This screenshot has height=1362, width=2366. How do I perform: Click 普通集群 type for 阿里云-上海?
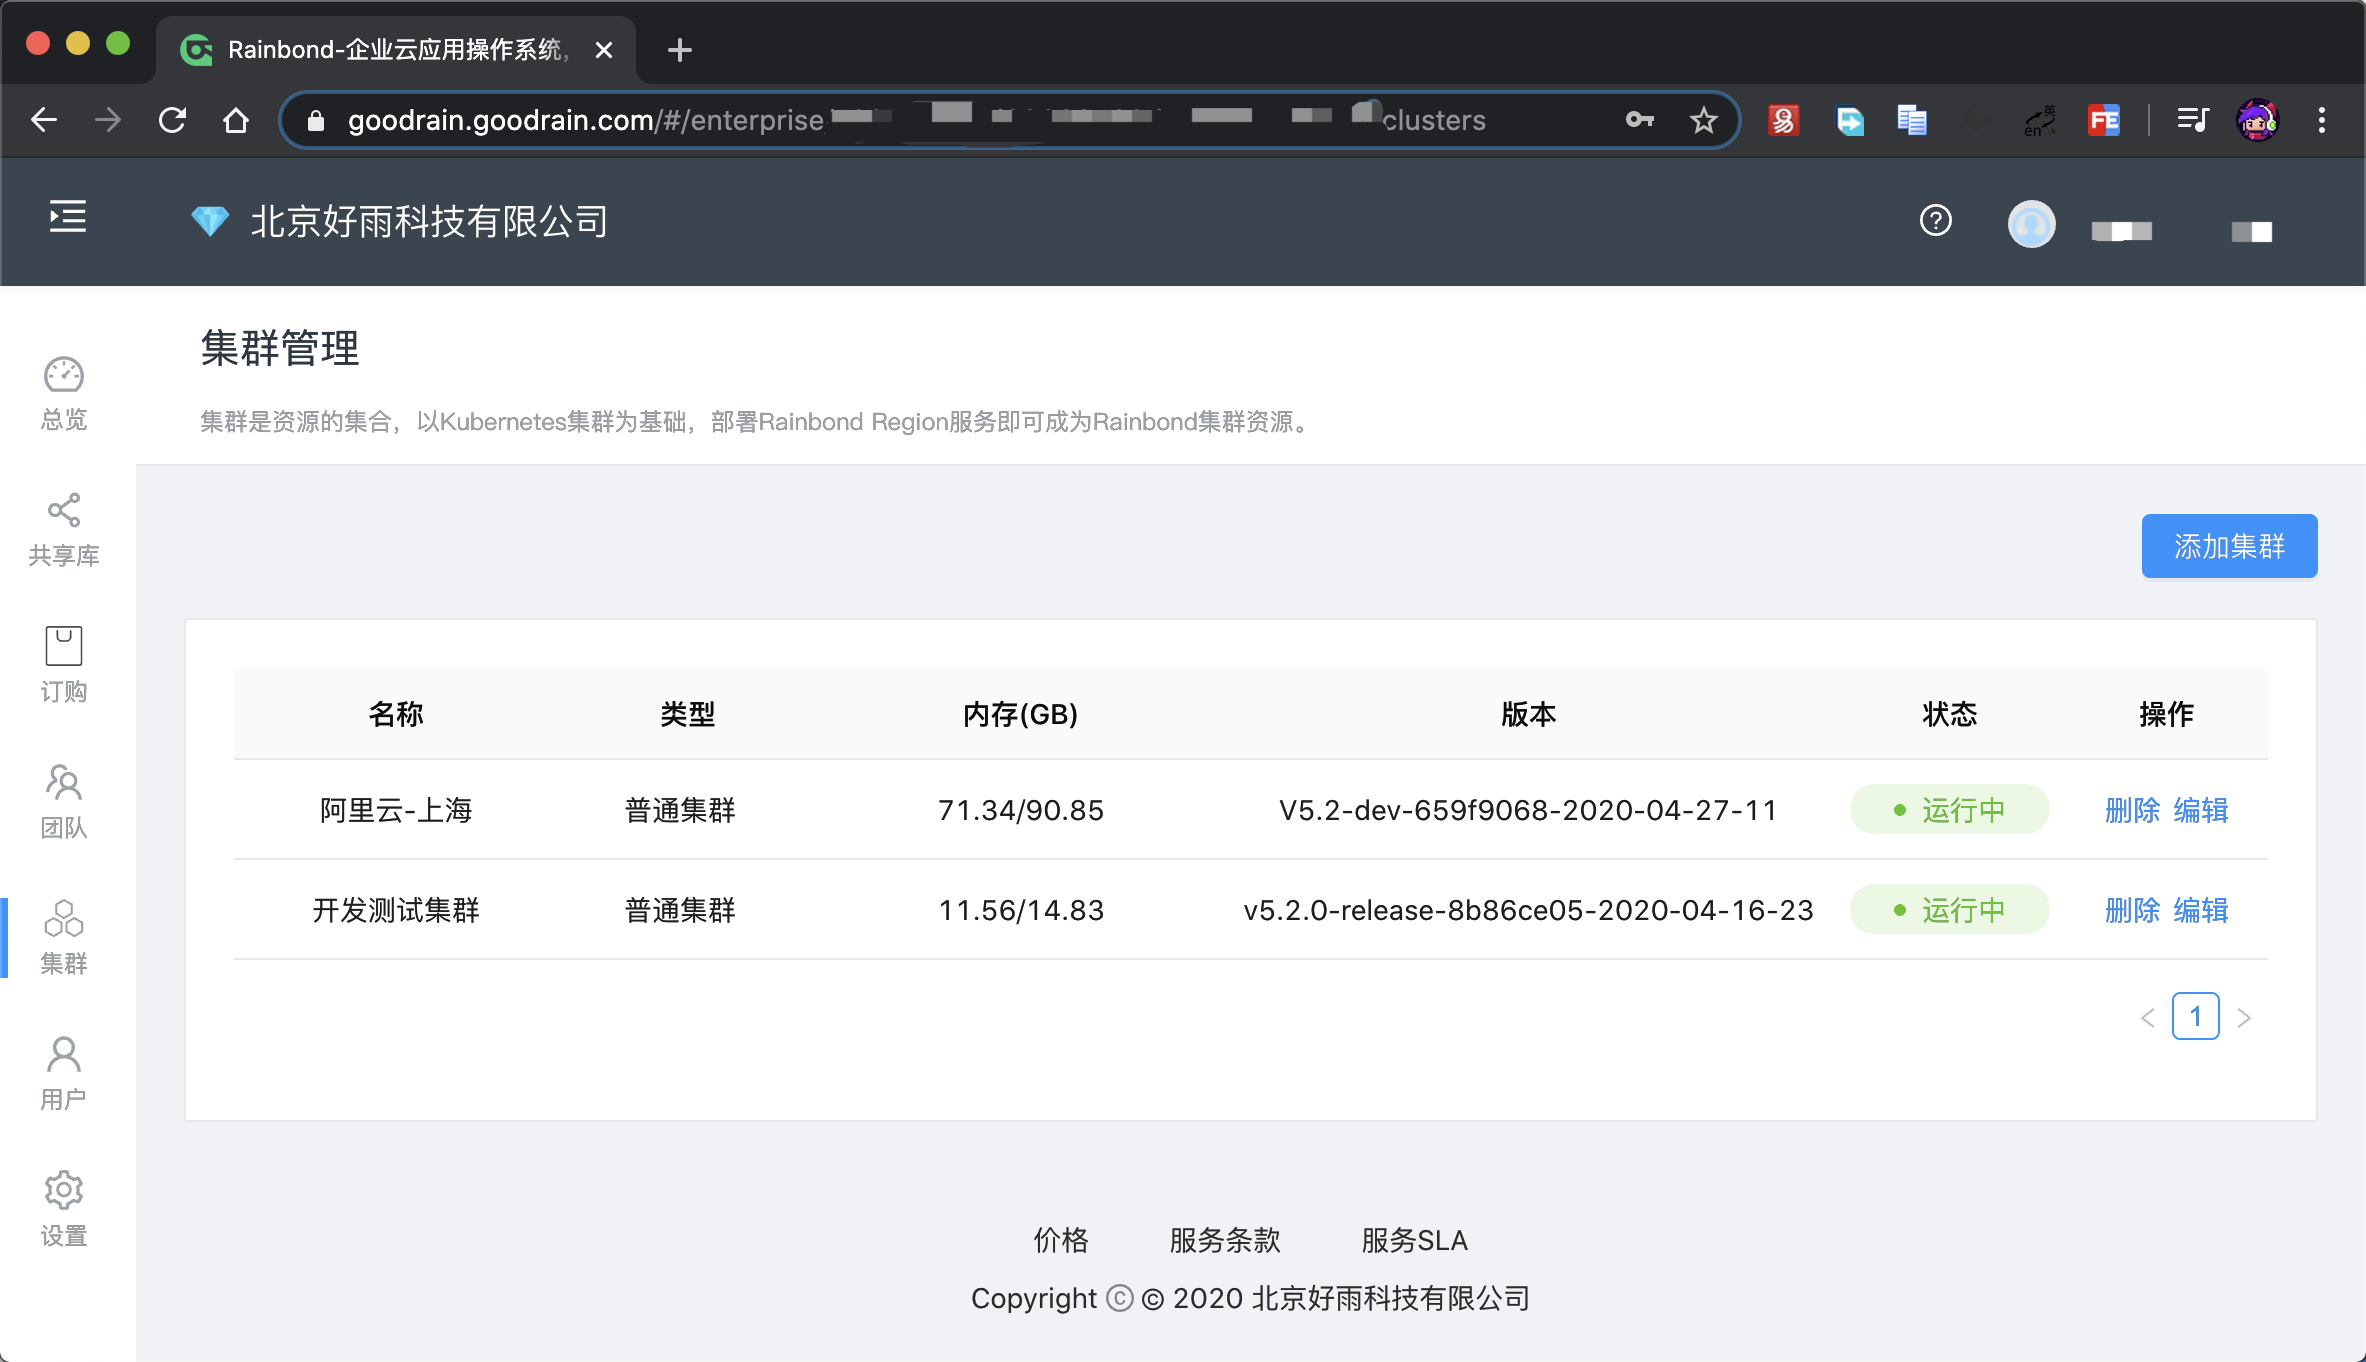pyautogui.click(x=680, y=810)
